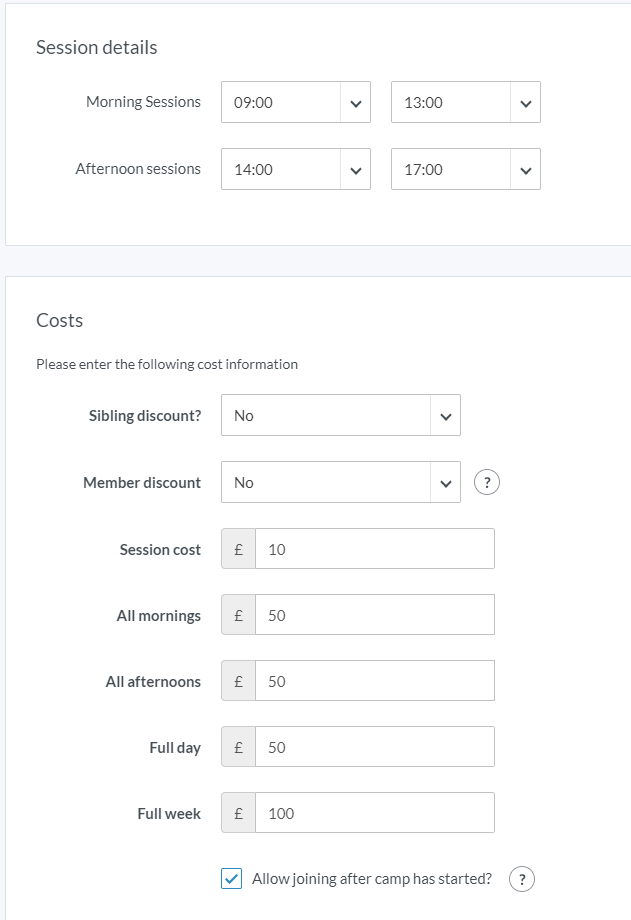Click the £ prefix on Full day
631x920 pixels.
click(238, 747)
